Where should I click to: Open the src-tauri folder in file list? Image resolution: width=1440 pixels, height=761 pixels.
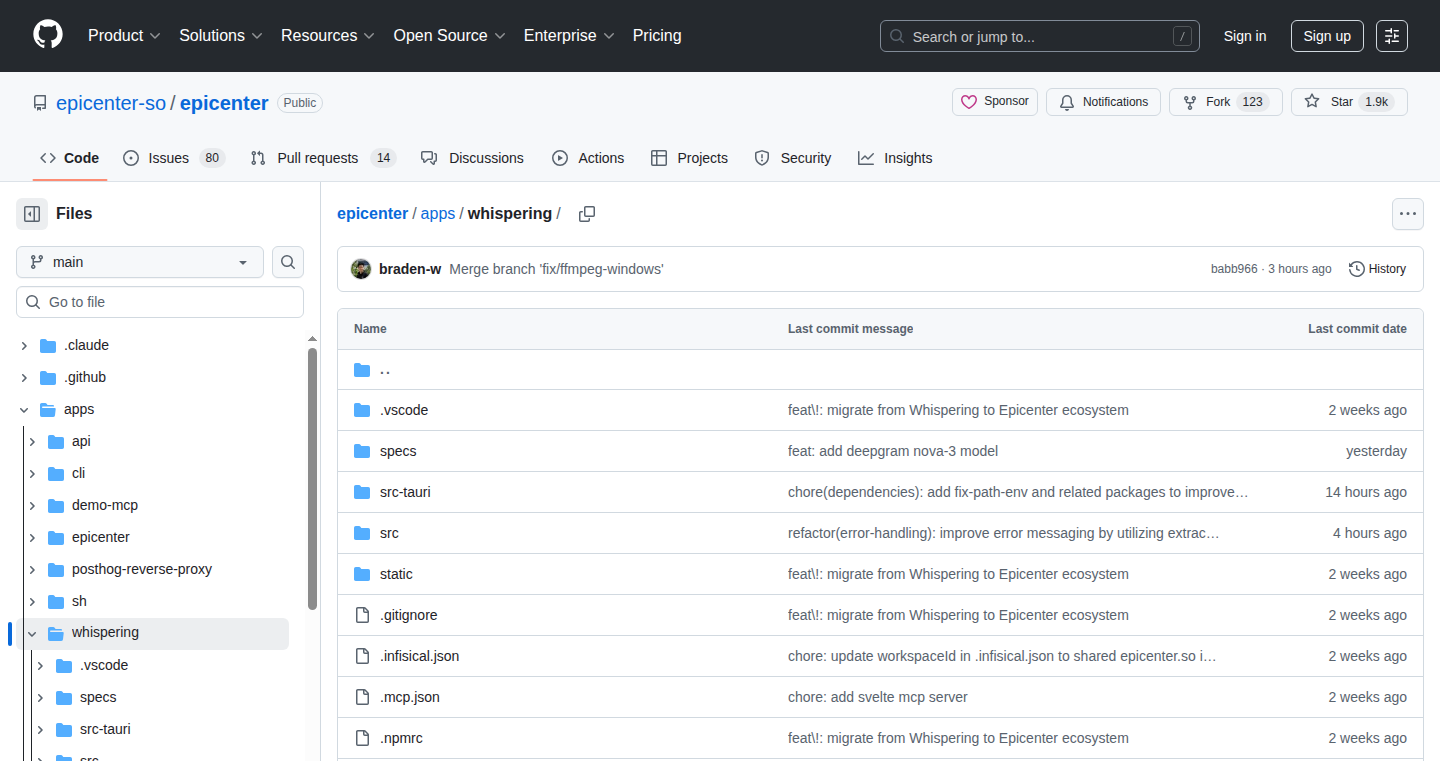tap(405, 492)
